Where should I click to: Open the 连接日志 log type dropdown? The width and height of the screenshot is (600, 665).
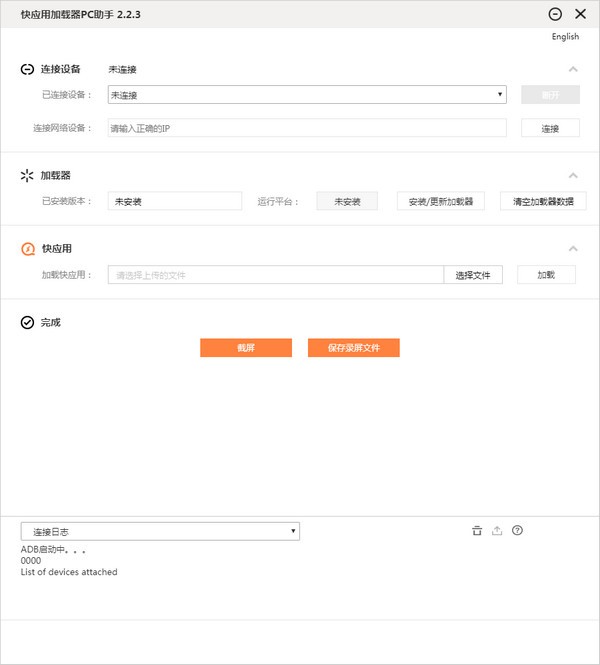(x=160, y=531)
